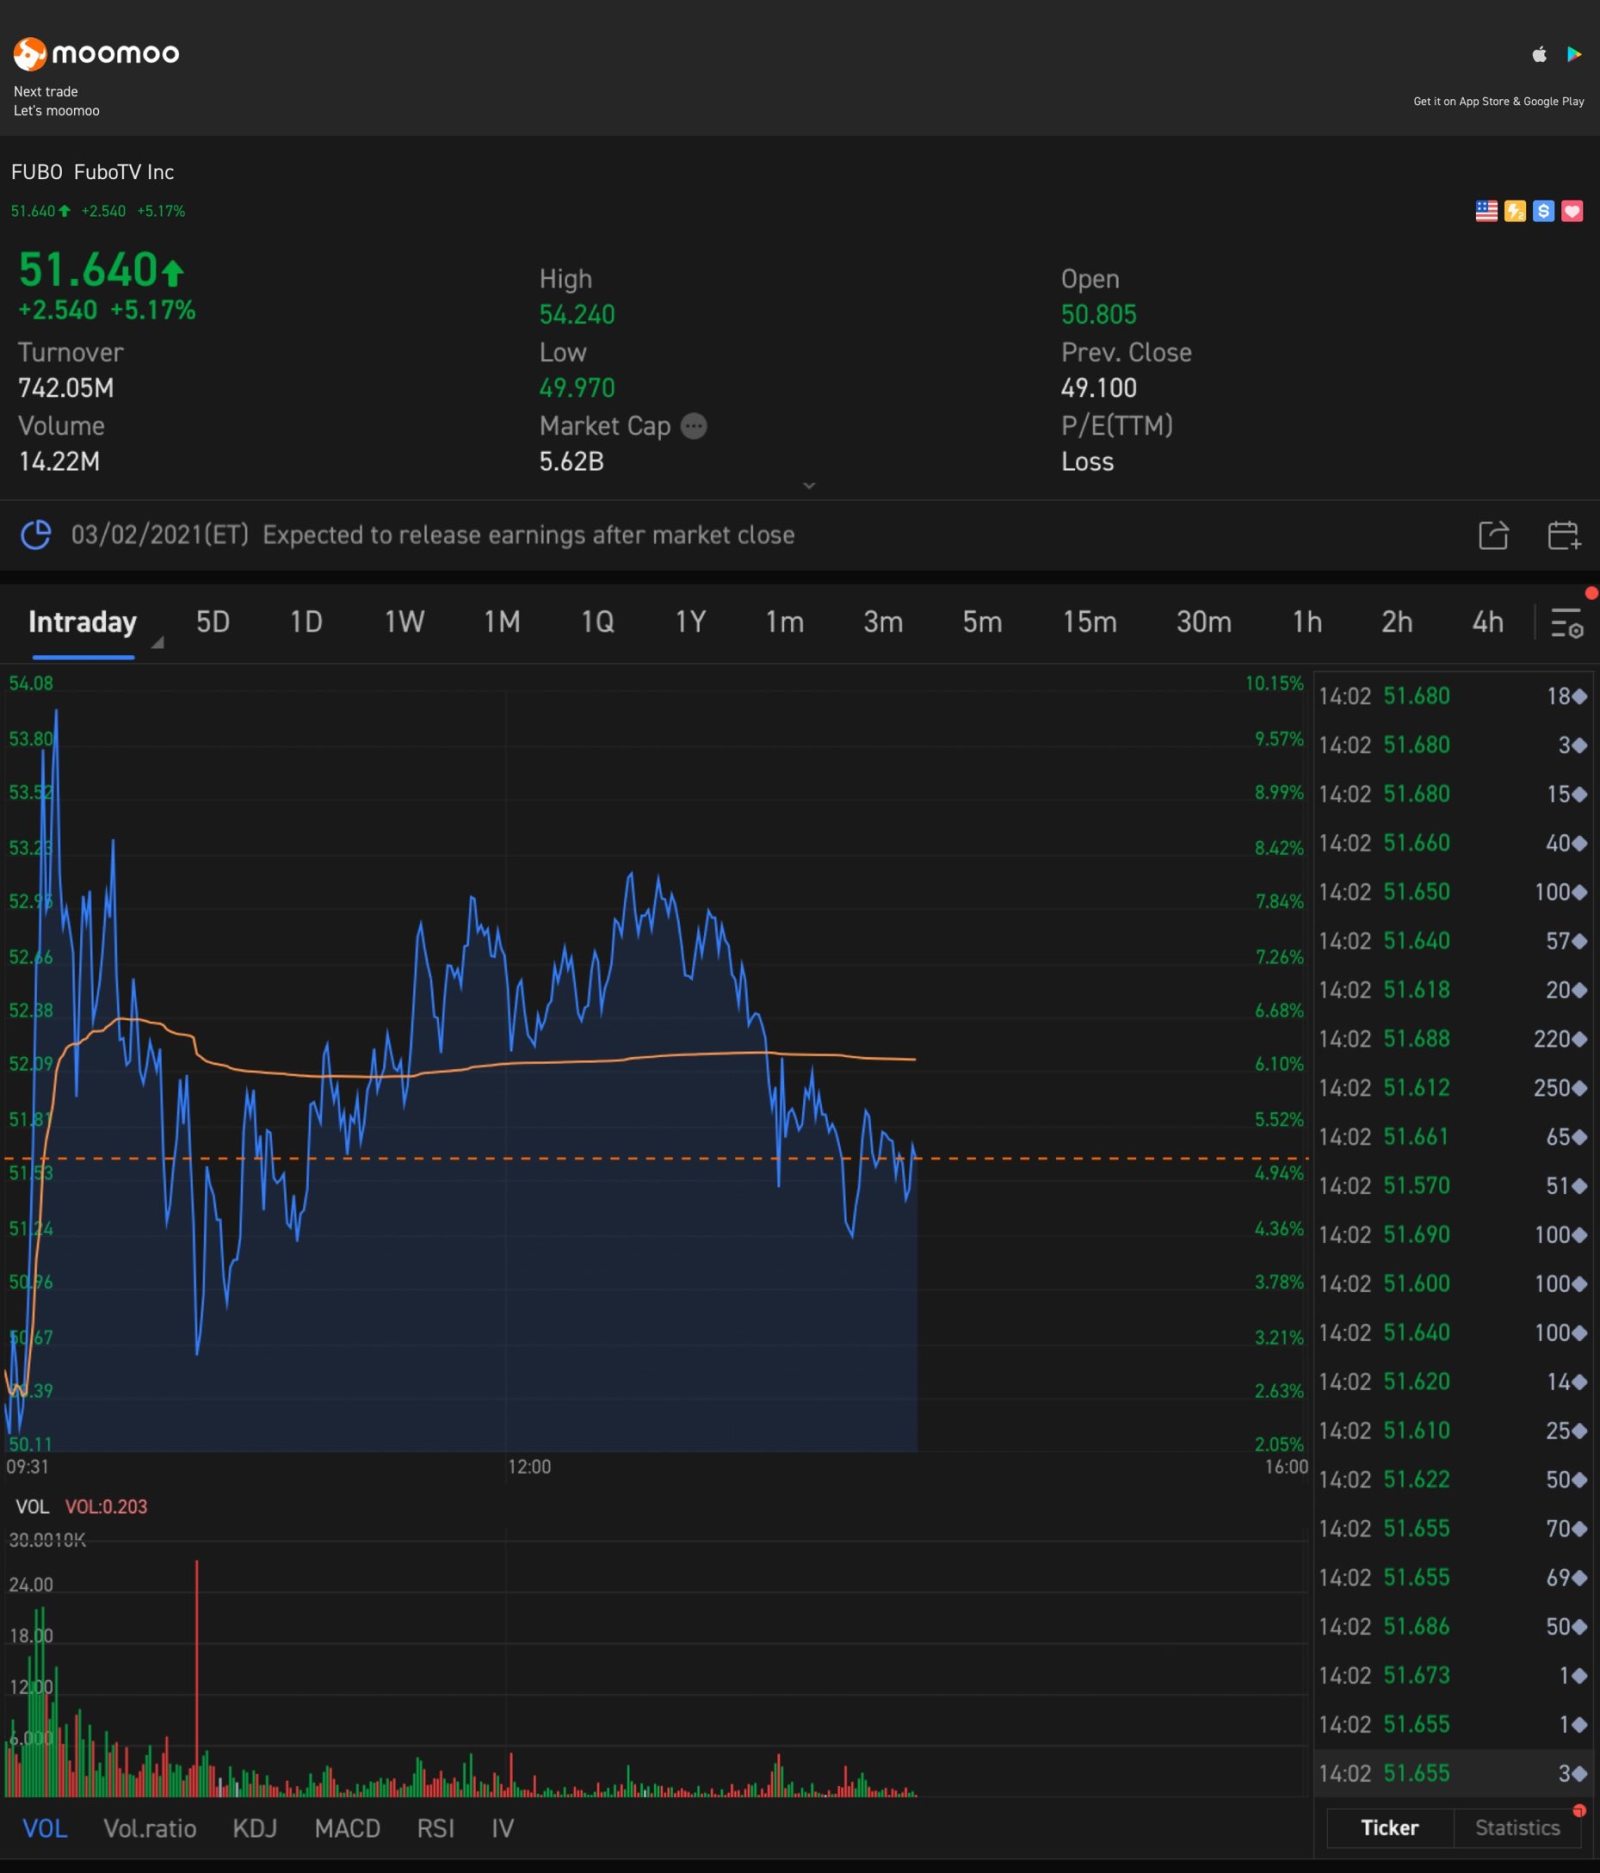The width and height of the screenshot is (1600, 1873).
Task: Click the blue dollar badge icon
Action: tap(1543, 211)
